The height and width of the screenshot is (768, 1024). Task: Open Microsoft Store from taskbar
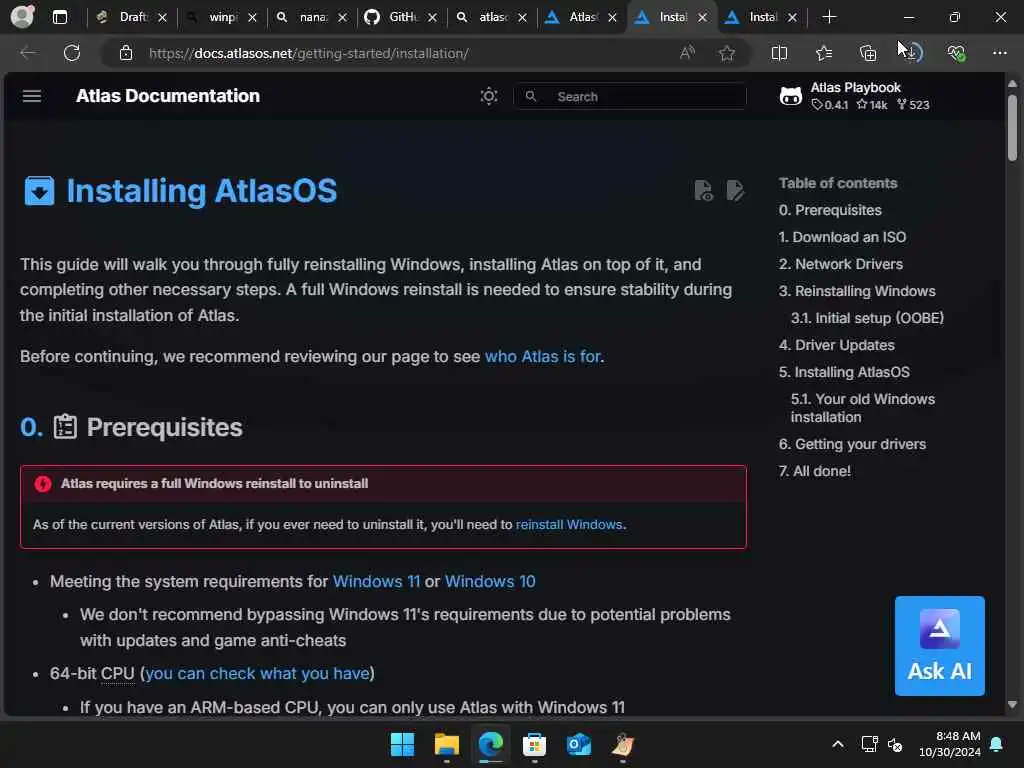[534, 744]
